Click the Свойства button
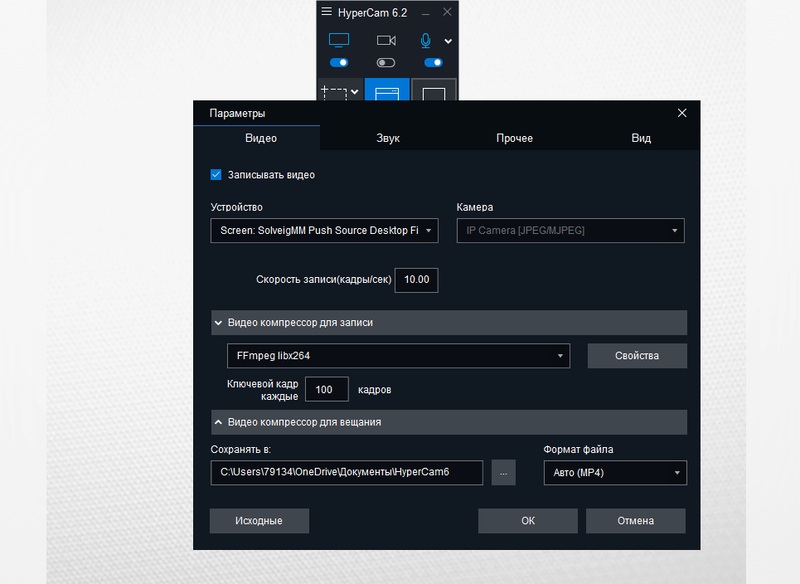Image resolution: width=800 pixels, height=584 pixels. [637, 356]
